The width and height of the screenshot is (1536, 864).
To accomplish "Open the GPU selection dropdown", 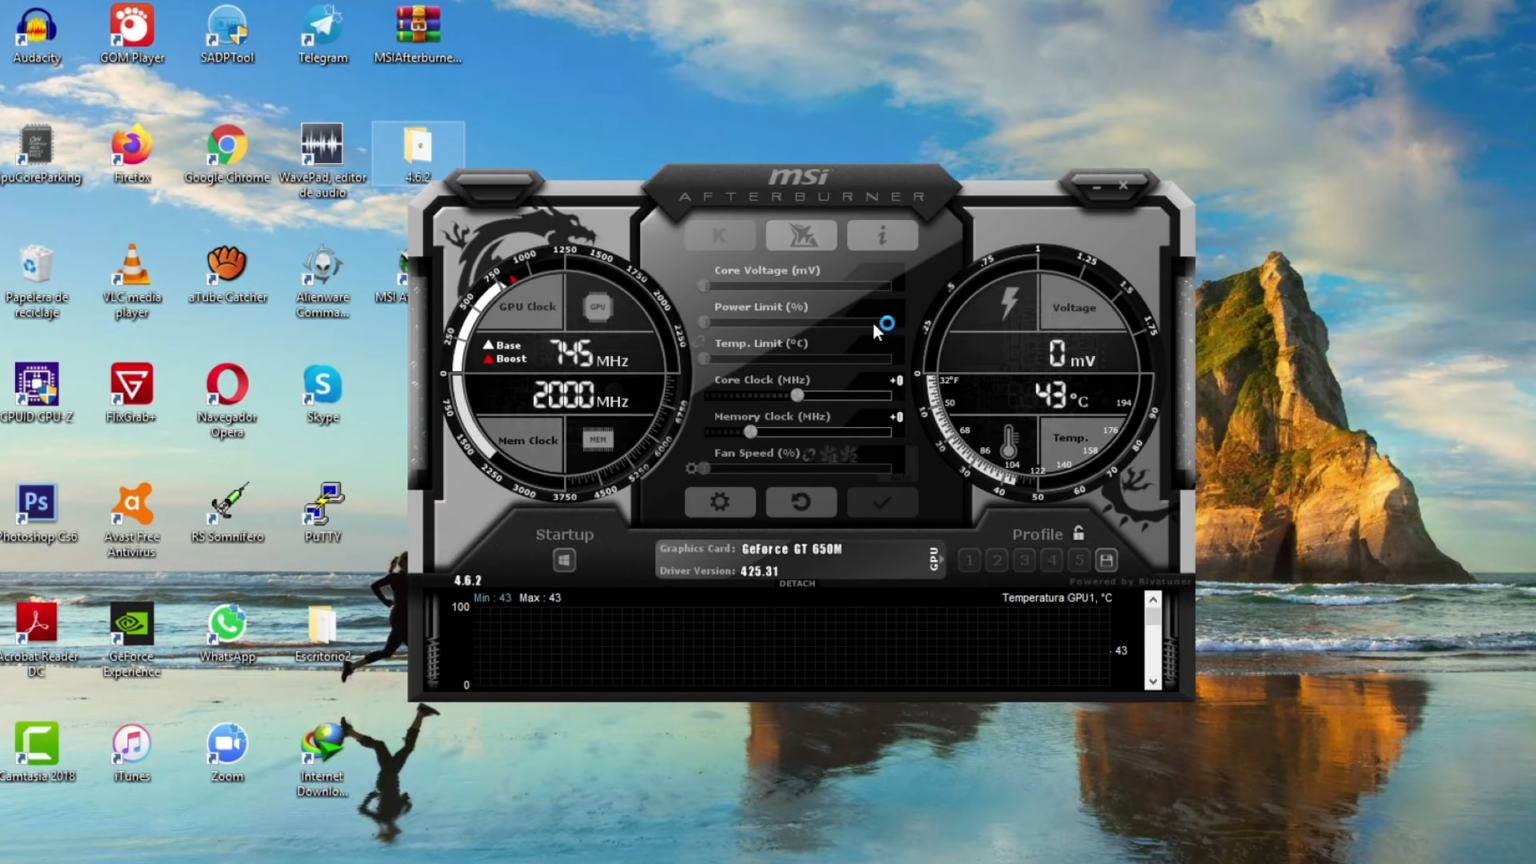I will (x=934, y=560).
